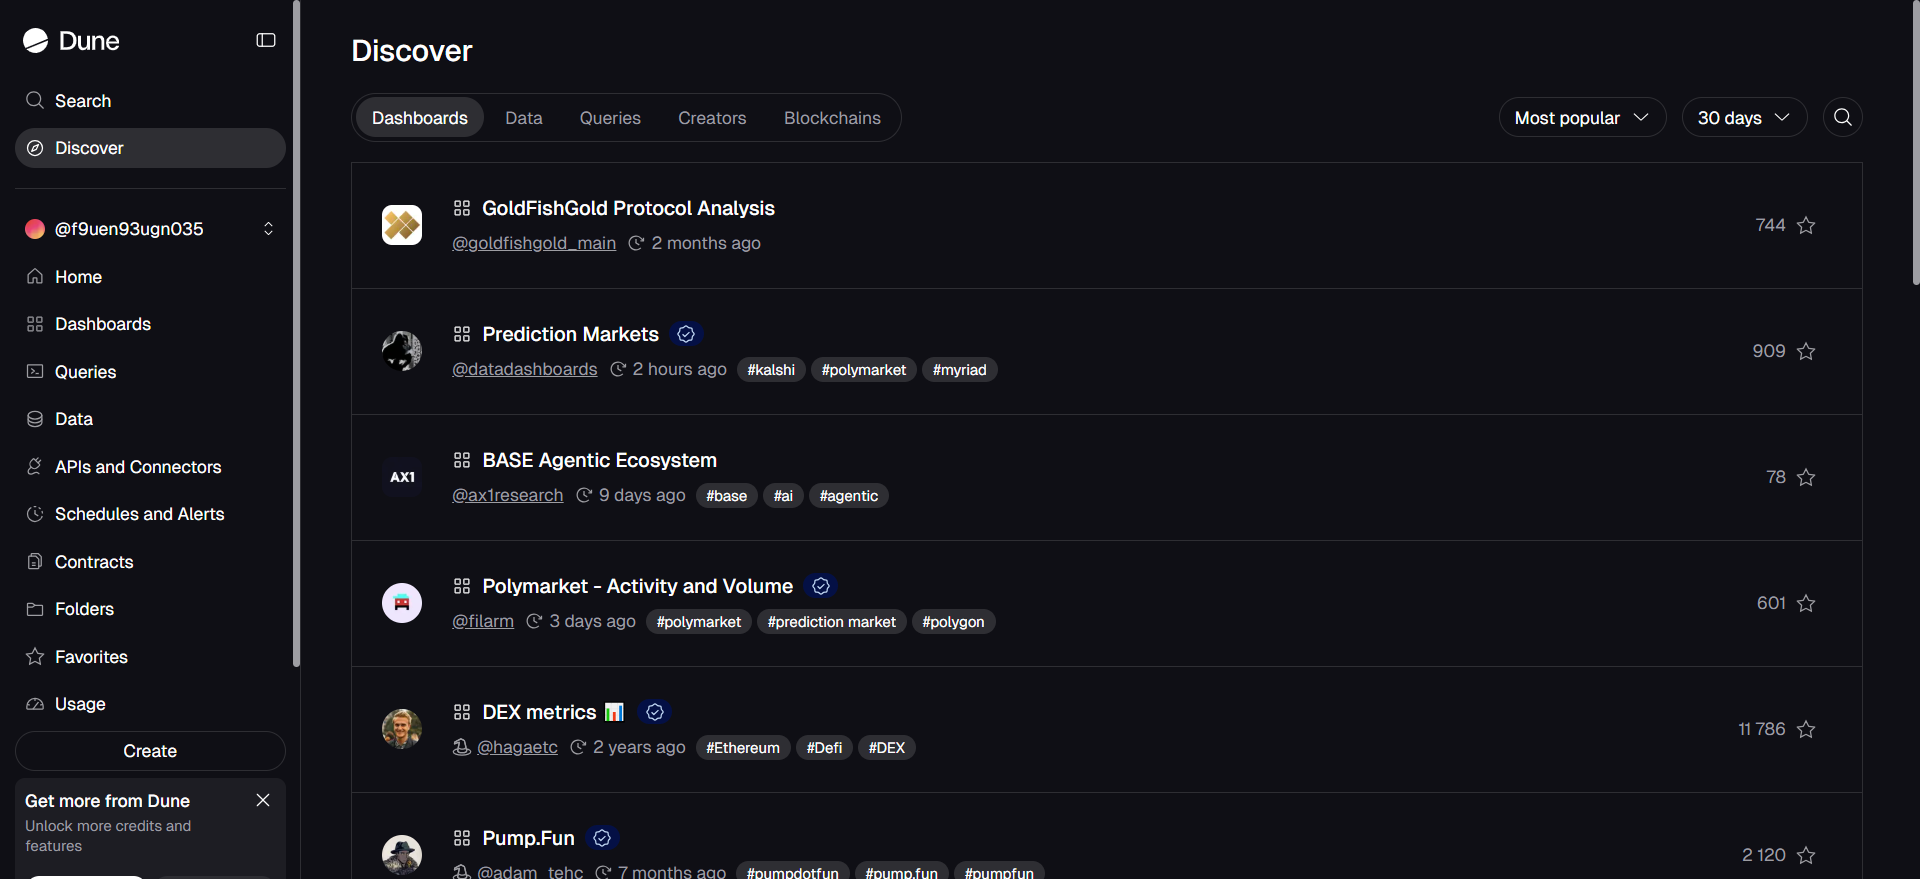The width and height of the screenshot is (1920, 879).
Task: Open the Pump.Fun dashboard
Action: pos(528,838)
